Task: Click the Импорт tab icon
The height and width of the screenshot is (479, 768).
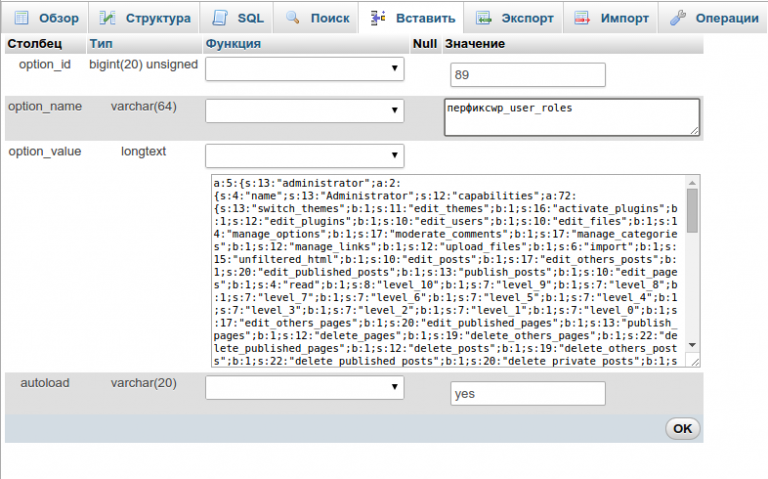Action: coord(582,18)
